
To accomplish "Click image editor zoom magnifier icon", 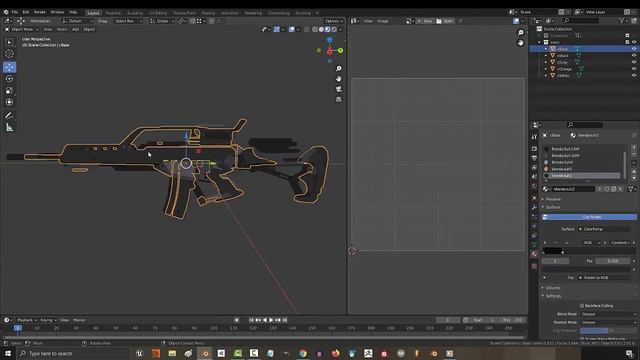I will click(520, 33).
